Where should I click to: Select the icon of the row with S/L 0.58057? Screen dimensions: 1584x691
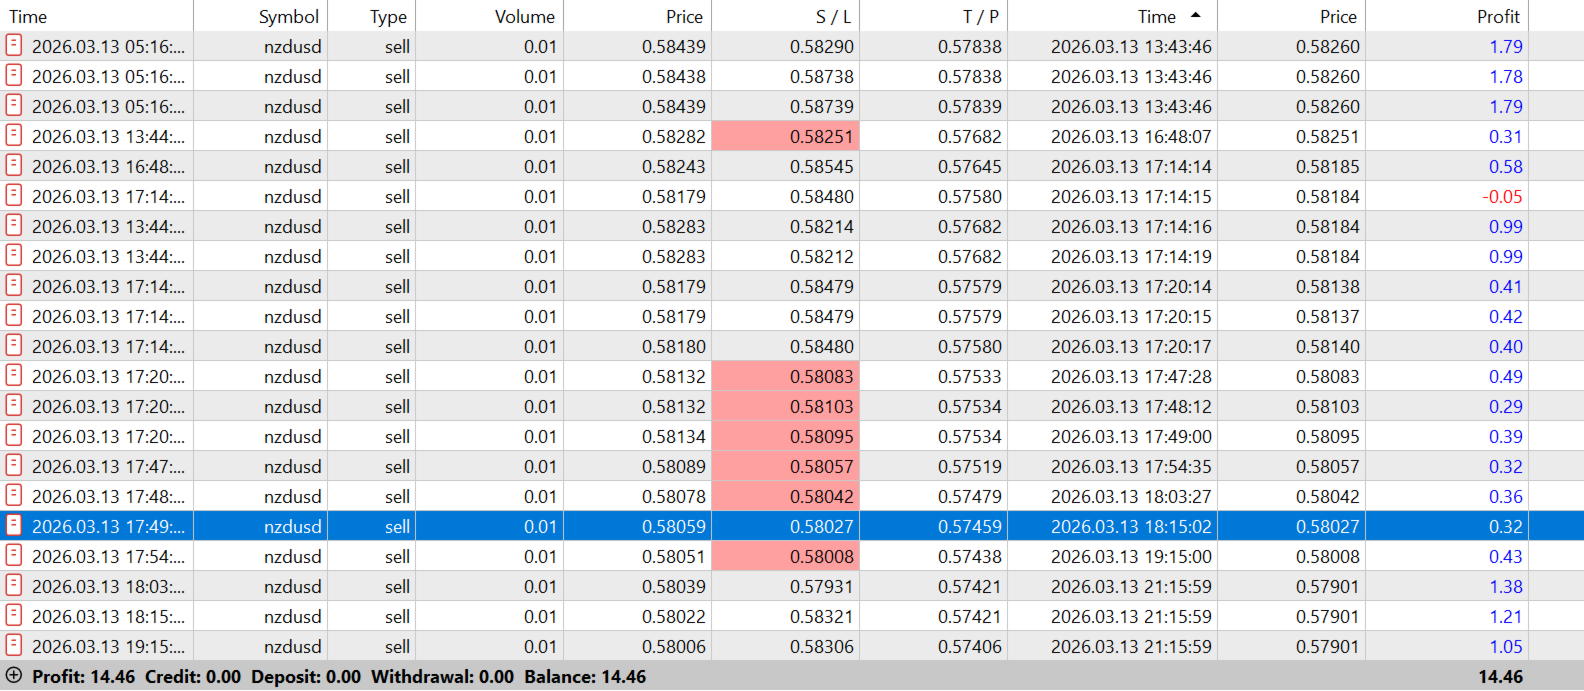click(14, 465)
